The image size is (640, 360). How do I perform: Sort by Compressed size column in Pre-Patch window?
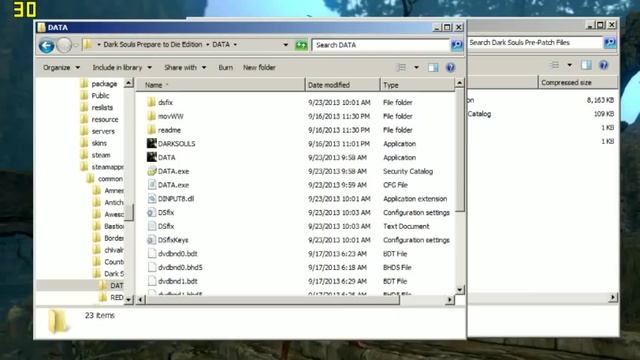point(578,82)
